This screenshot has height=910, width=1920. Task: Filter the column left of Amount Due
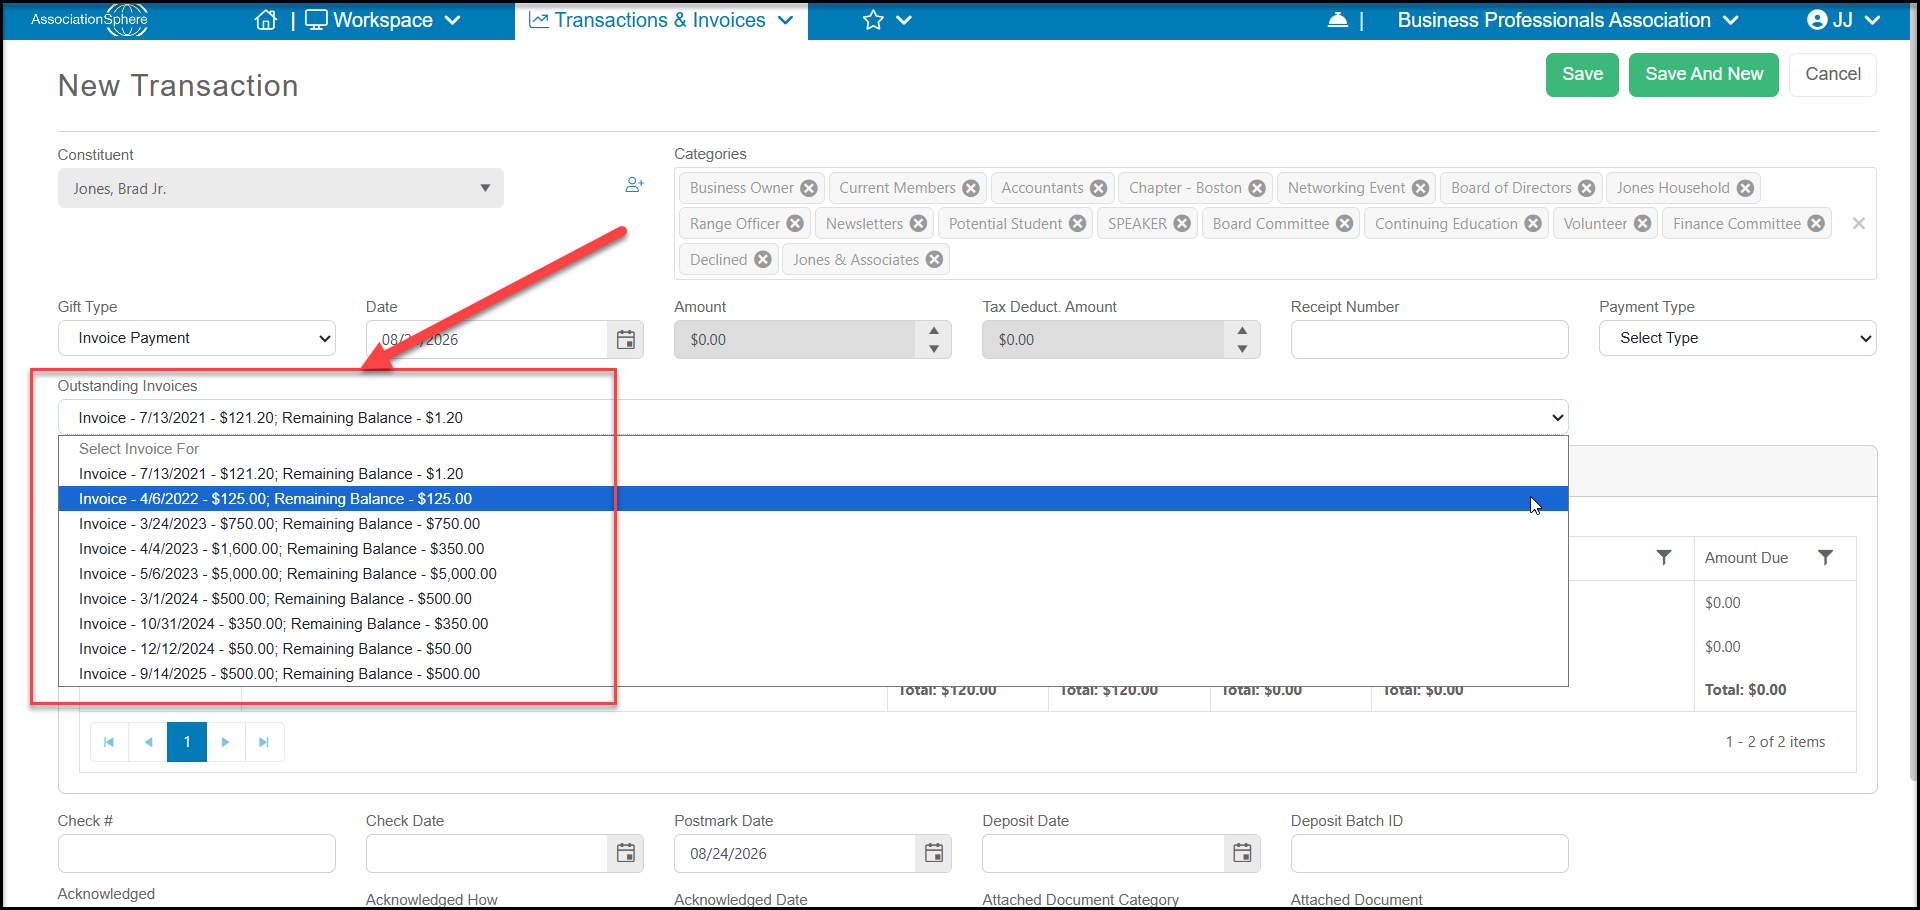click(1664, 558)
